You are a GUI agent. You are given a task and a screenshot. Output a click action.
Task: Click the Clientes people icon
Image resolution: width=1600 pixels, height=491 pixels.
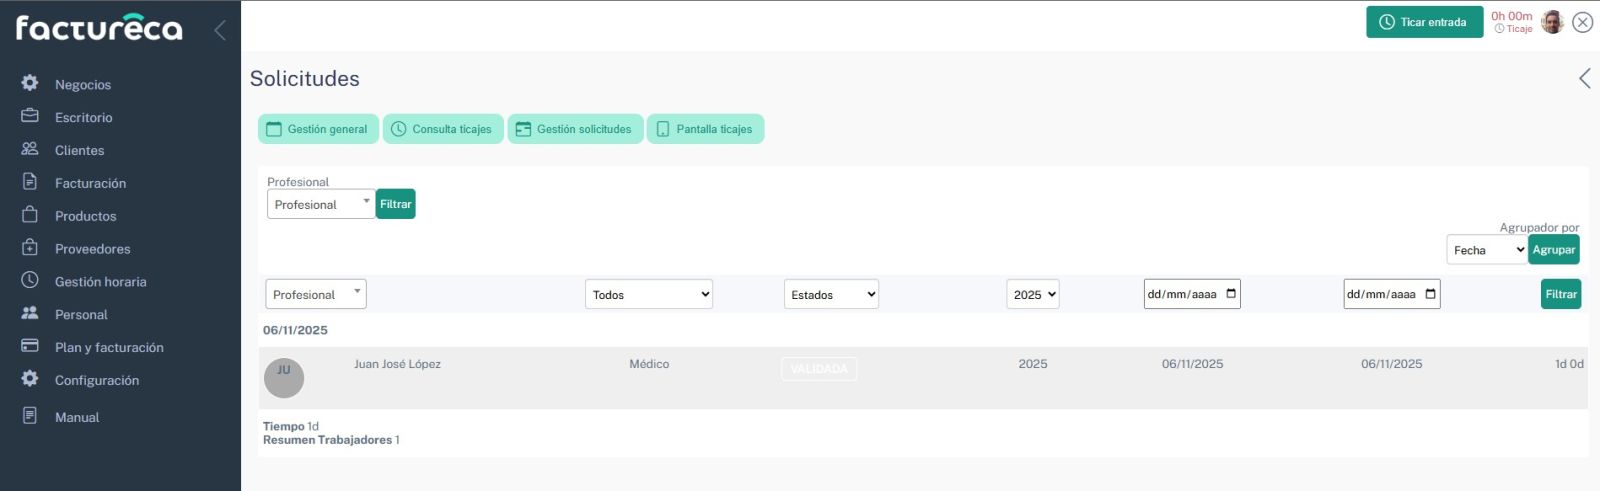pos(30,149)
